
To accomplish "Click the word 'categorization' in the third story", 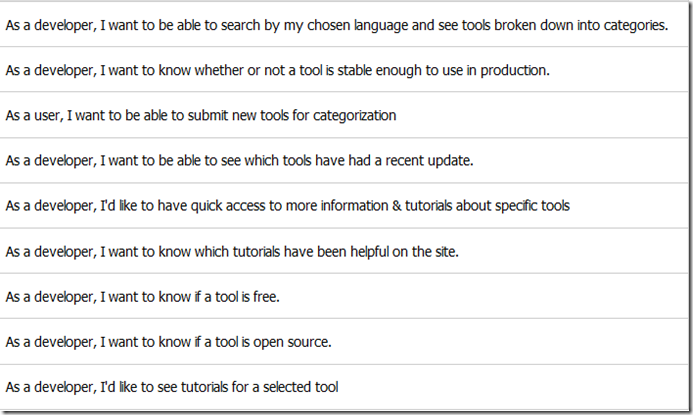I will coord(355,116).
